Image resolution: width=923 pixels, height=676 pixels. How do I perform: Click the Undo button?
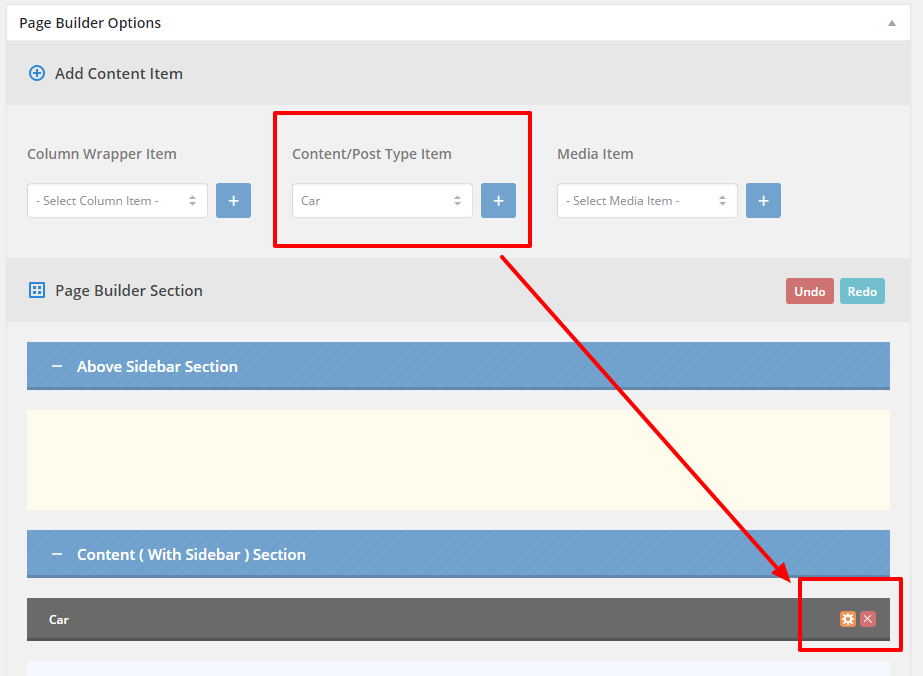[x=809, y=291]
